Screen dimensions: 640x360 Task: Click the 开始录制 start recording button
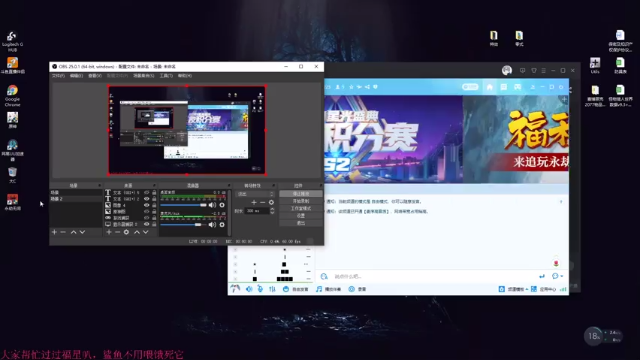pos(301,201)
